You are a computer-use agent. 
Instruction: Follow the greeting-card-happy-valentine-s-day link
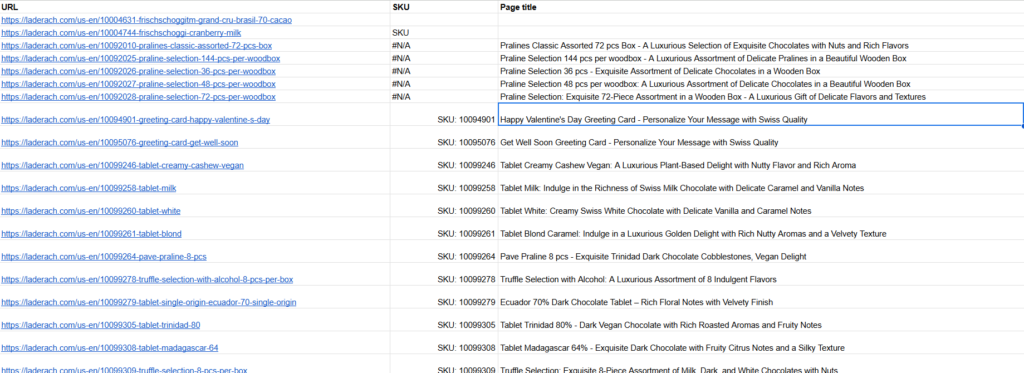[x=136, y=120]
